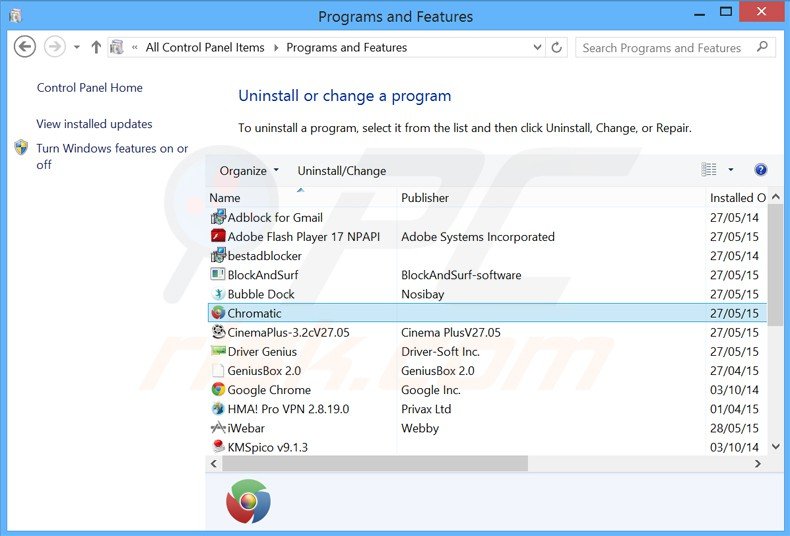Go up one folder level arrow
790x536 pixels.
[x=96, y=47]
